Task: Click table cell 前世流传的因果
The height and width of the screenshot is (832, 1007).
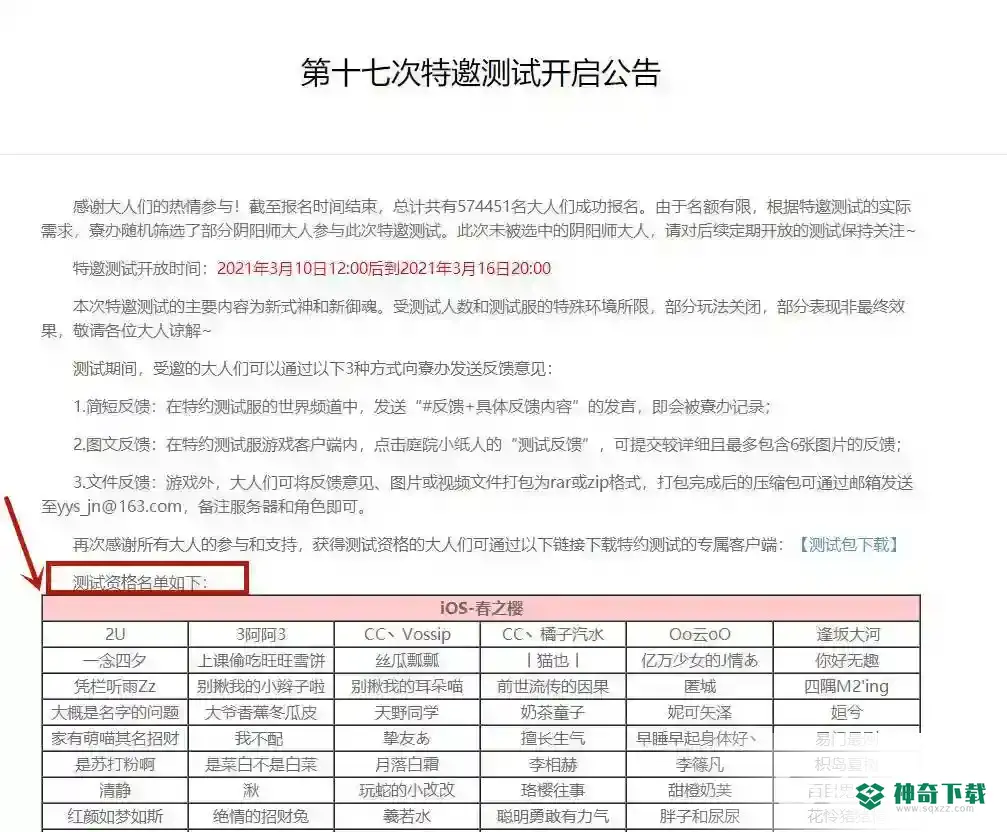Action: (553, 686)
